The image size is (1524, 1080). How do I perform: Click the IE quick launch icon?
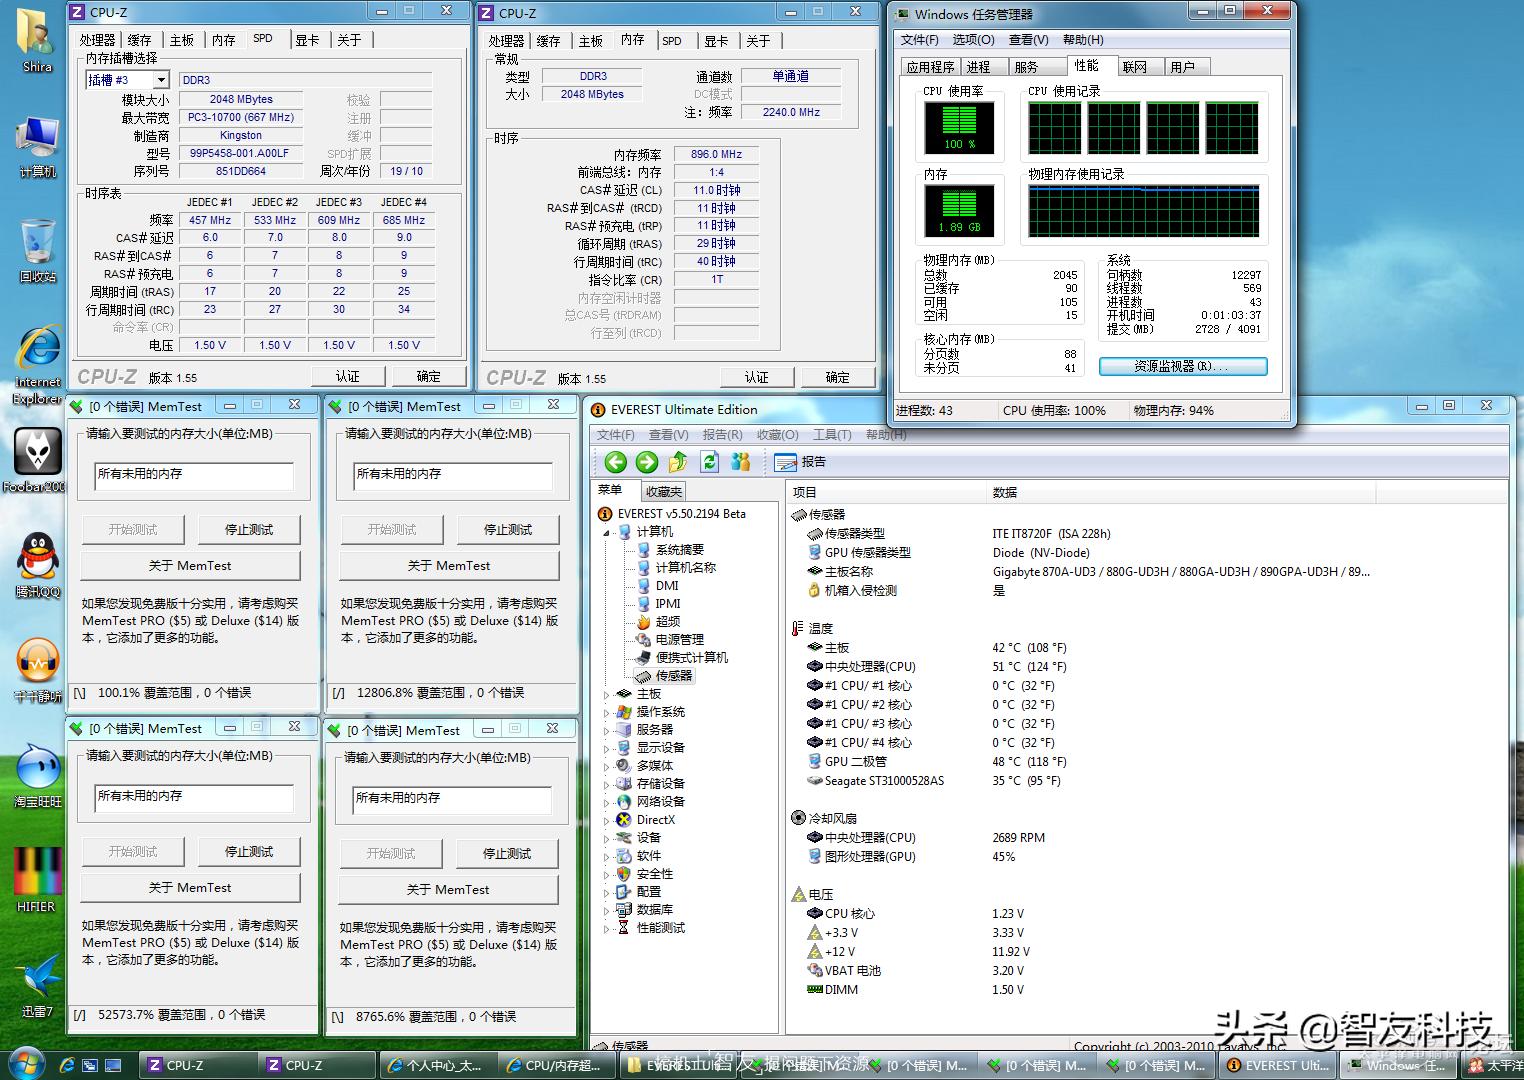67,1065
